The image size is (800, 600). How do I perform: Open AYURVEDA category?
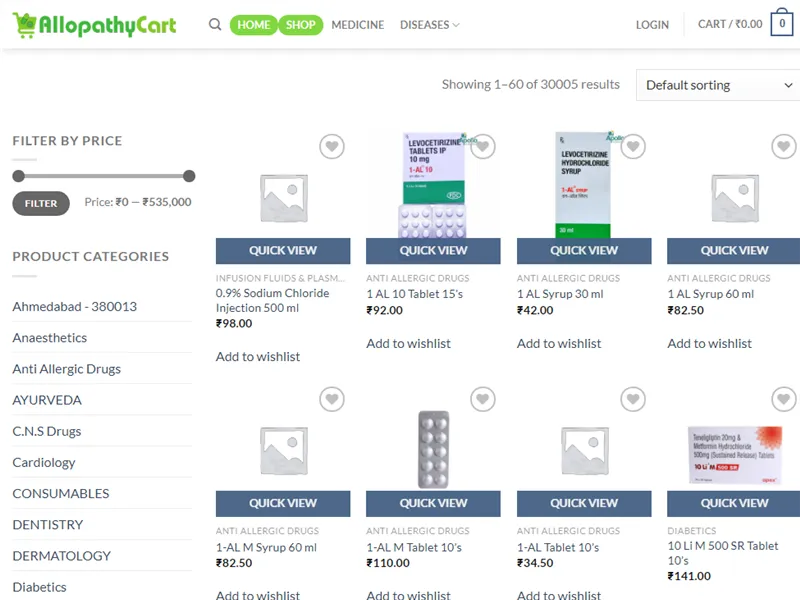click(47, 400)
